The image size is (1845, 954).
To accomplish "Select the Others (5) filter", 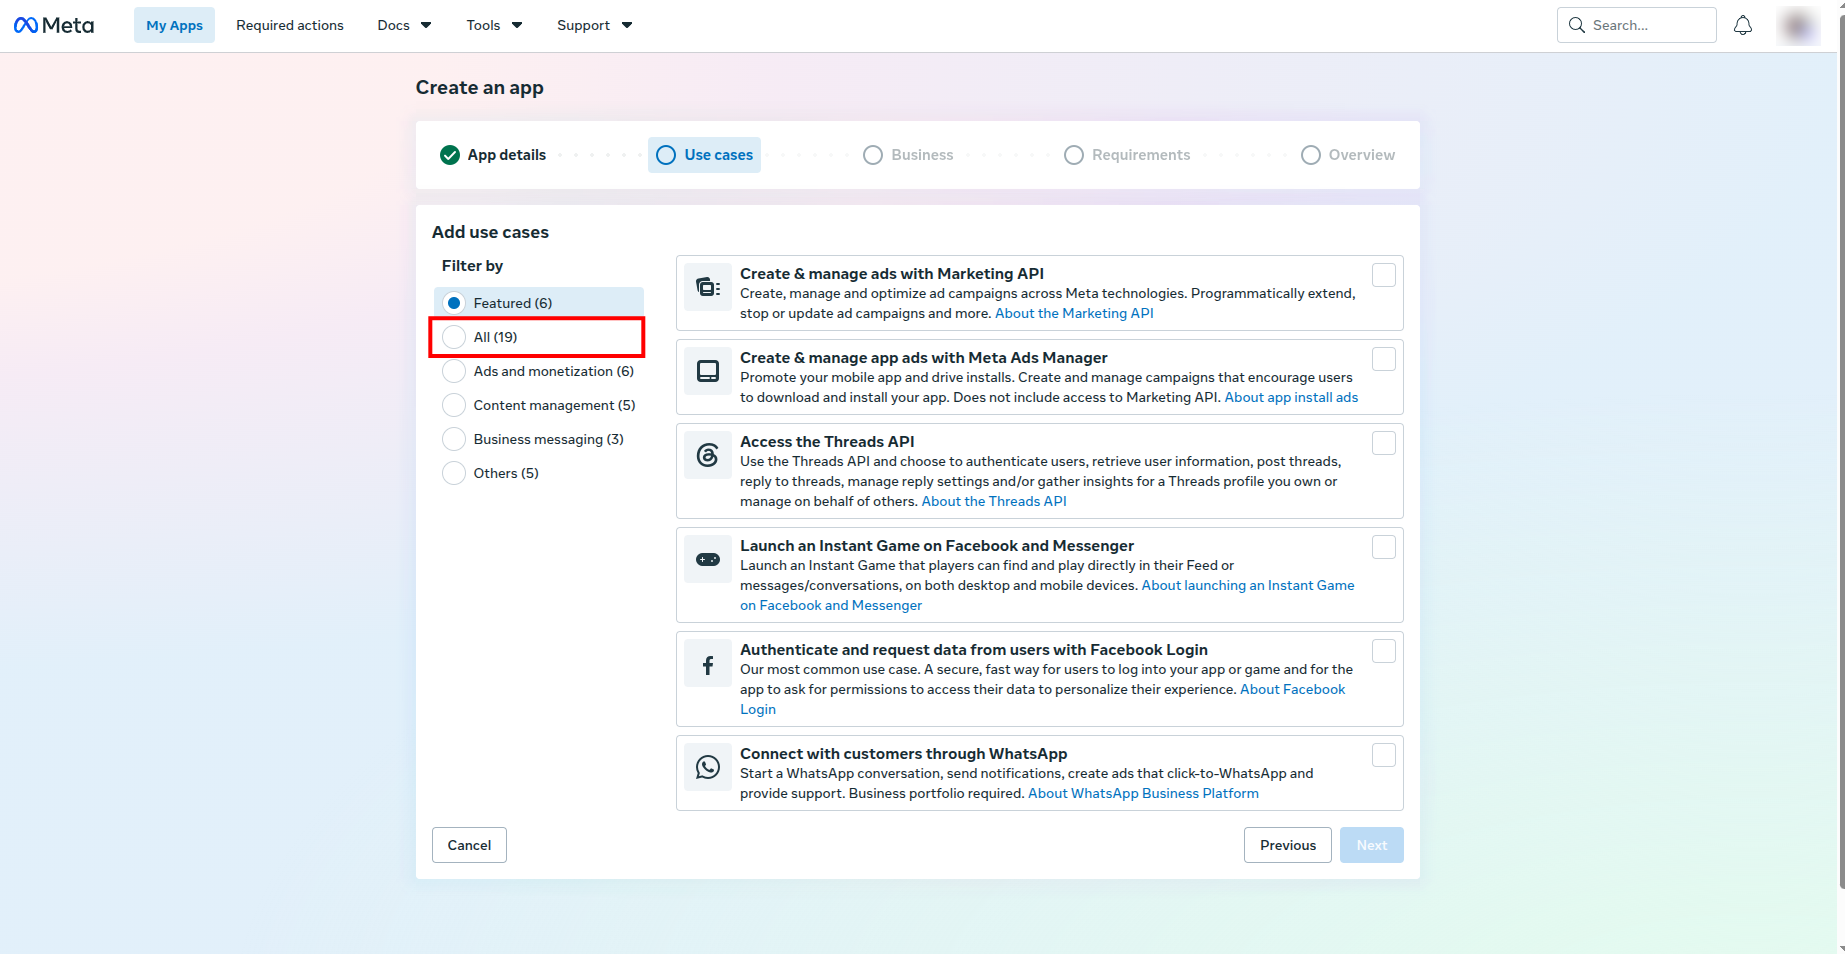I will (539, 473).
